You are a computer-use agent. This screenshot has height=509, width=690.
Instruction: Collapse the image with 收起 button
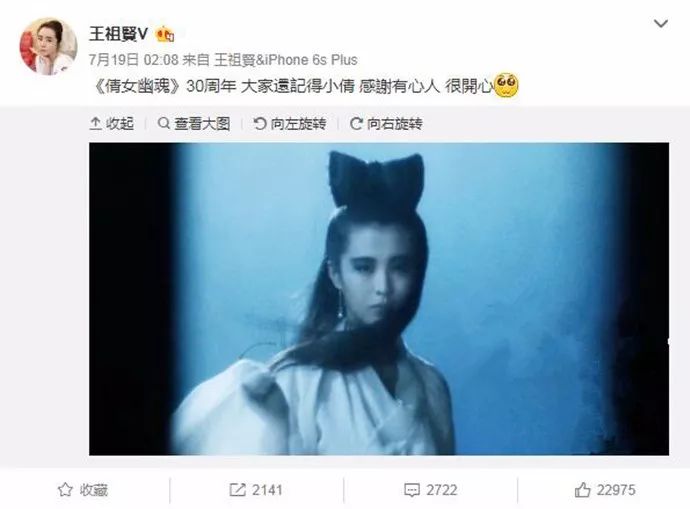coord(112,124)
